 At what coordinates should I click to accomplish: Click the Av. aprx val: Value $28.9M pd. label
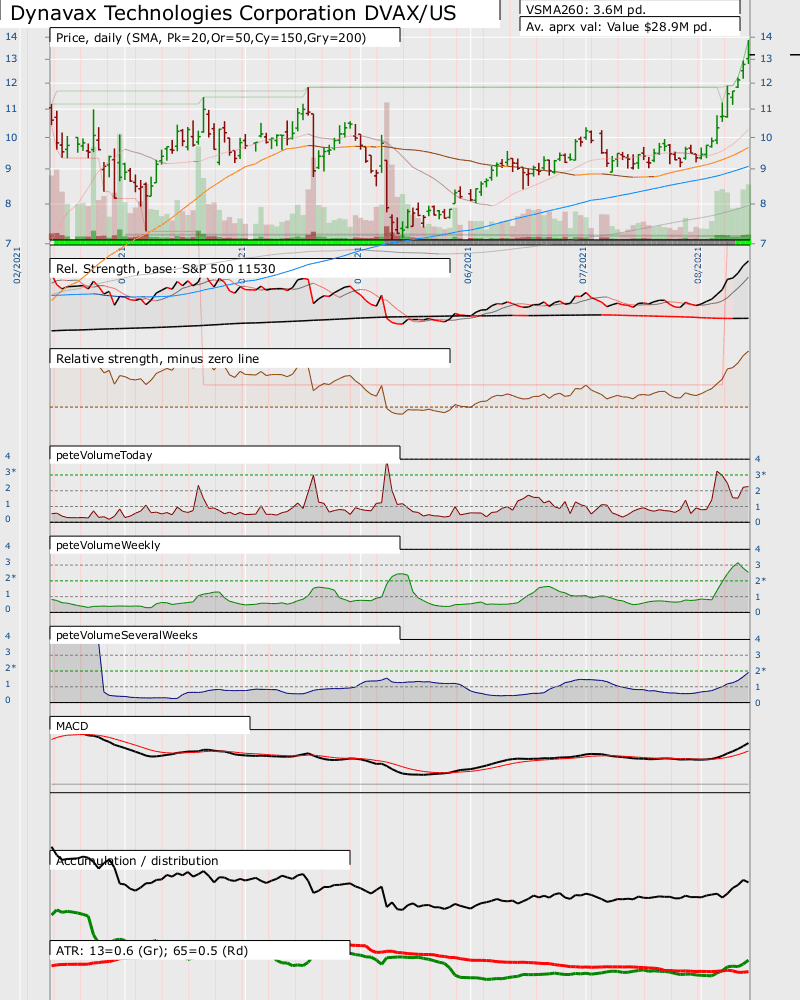619,27
